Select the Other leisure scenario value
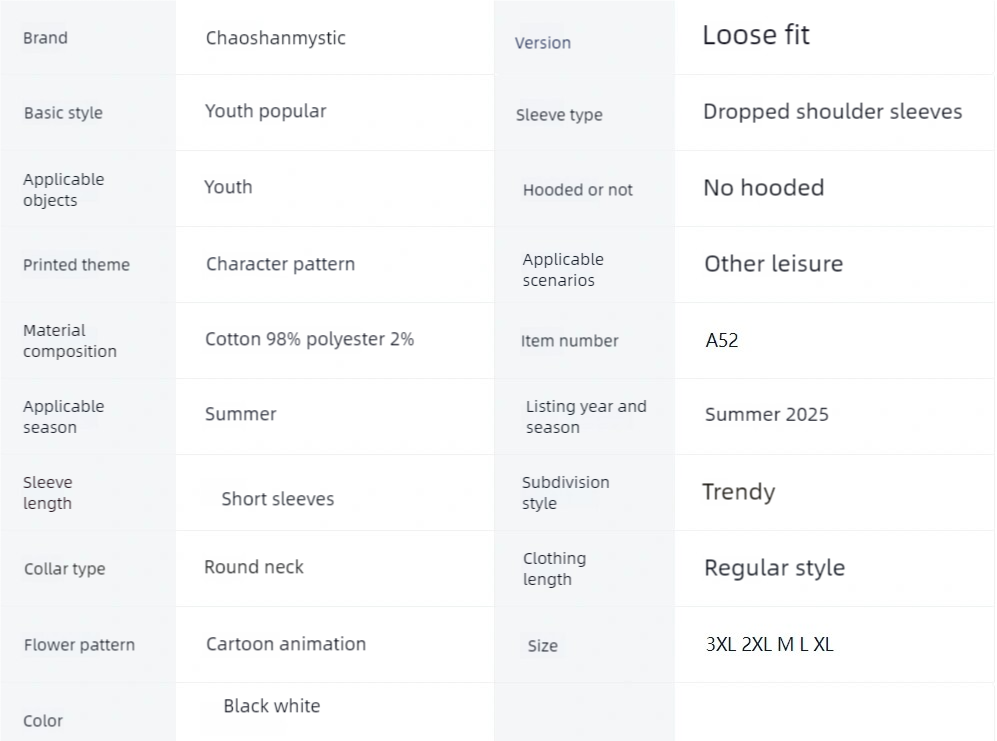This screenshot has height=741, width=997. tap(773, 263)
